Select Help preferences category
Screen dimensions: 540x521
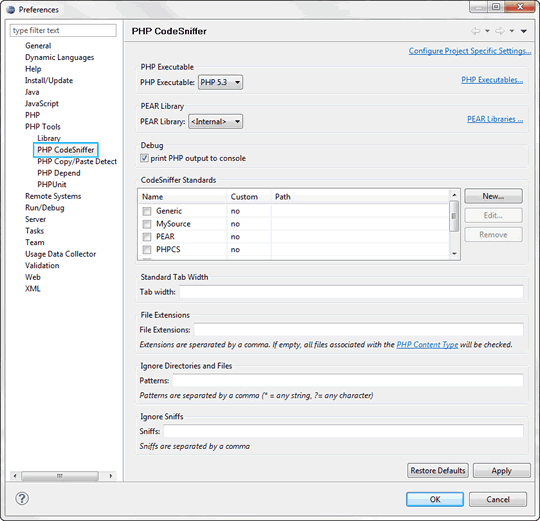point(33,69)
